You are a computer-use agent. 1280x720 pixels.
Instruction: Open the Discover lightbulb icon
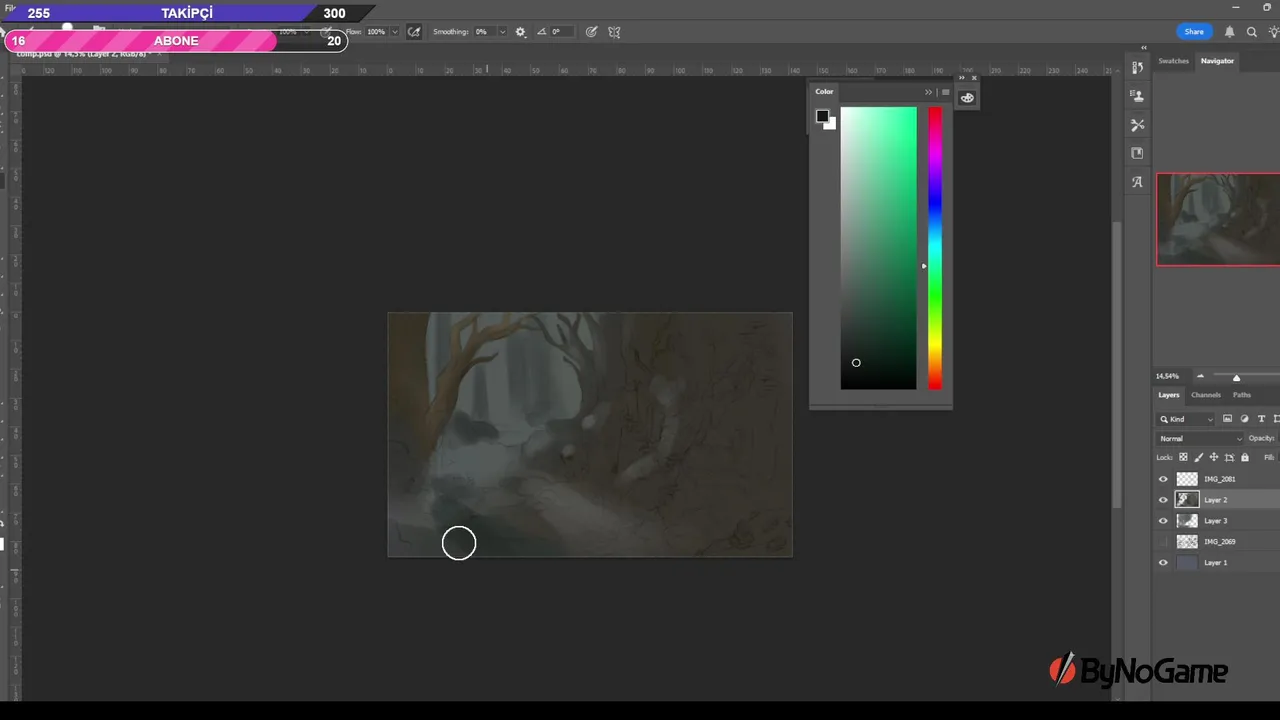click(1273, 32)
